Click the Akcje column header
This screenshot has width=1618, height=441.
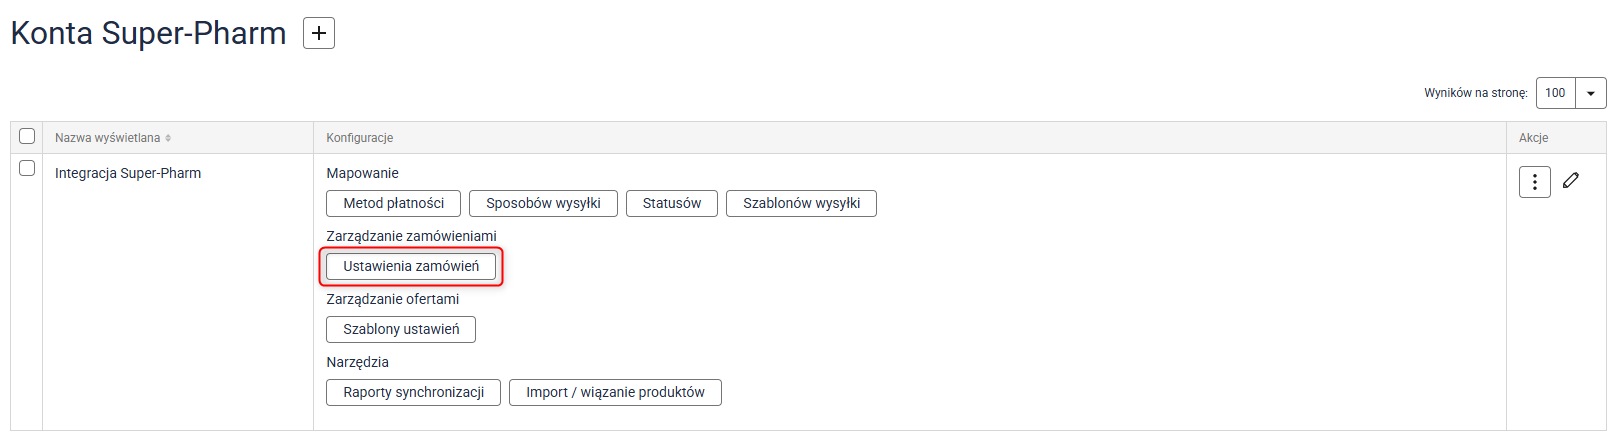(x=1533, y=138)
